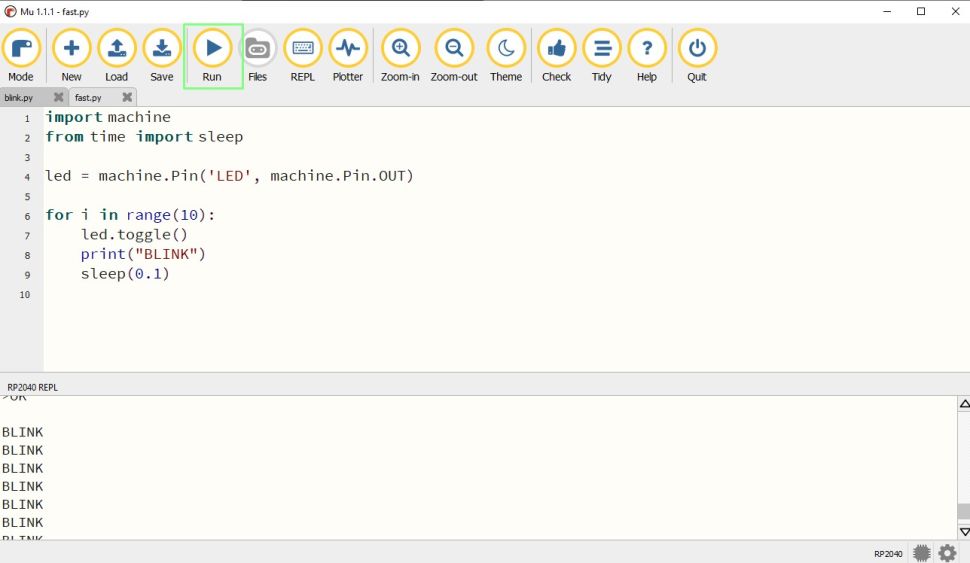Click line number 10 in the gutter
Viewport: 970px width, 563px height.
tap(25, 294)
